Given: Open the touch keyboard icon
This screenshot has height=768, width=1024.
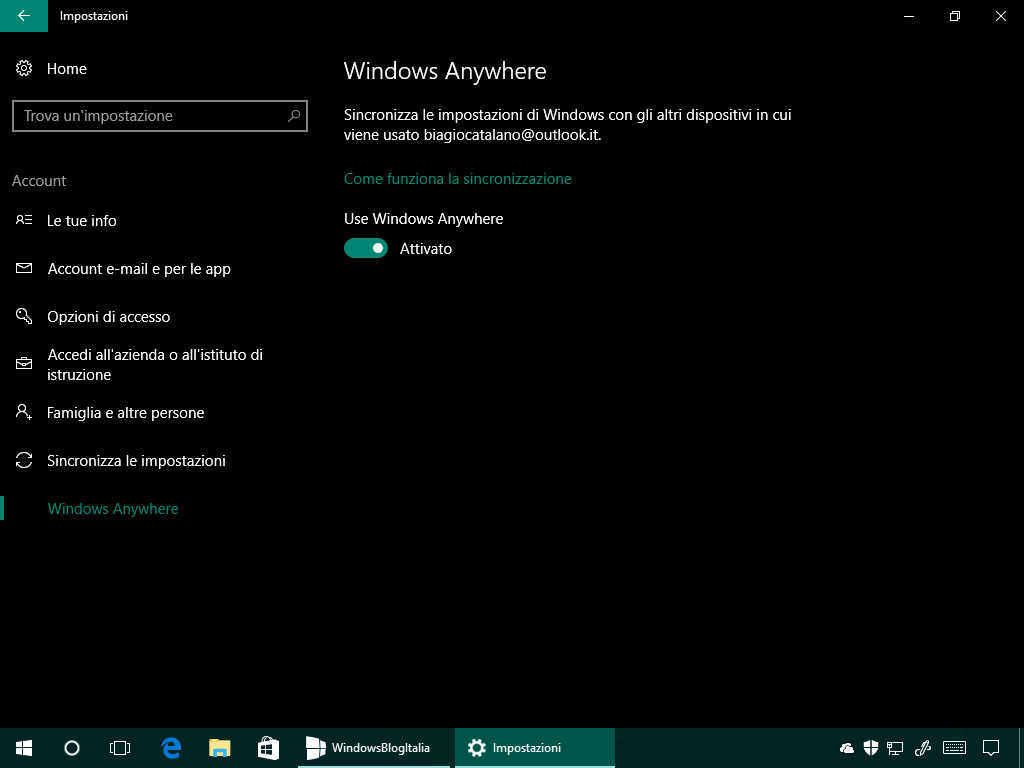Looking at the screenshot, I should [955, 748].
